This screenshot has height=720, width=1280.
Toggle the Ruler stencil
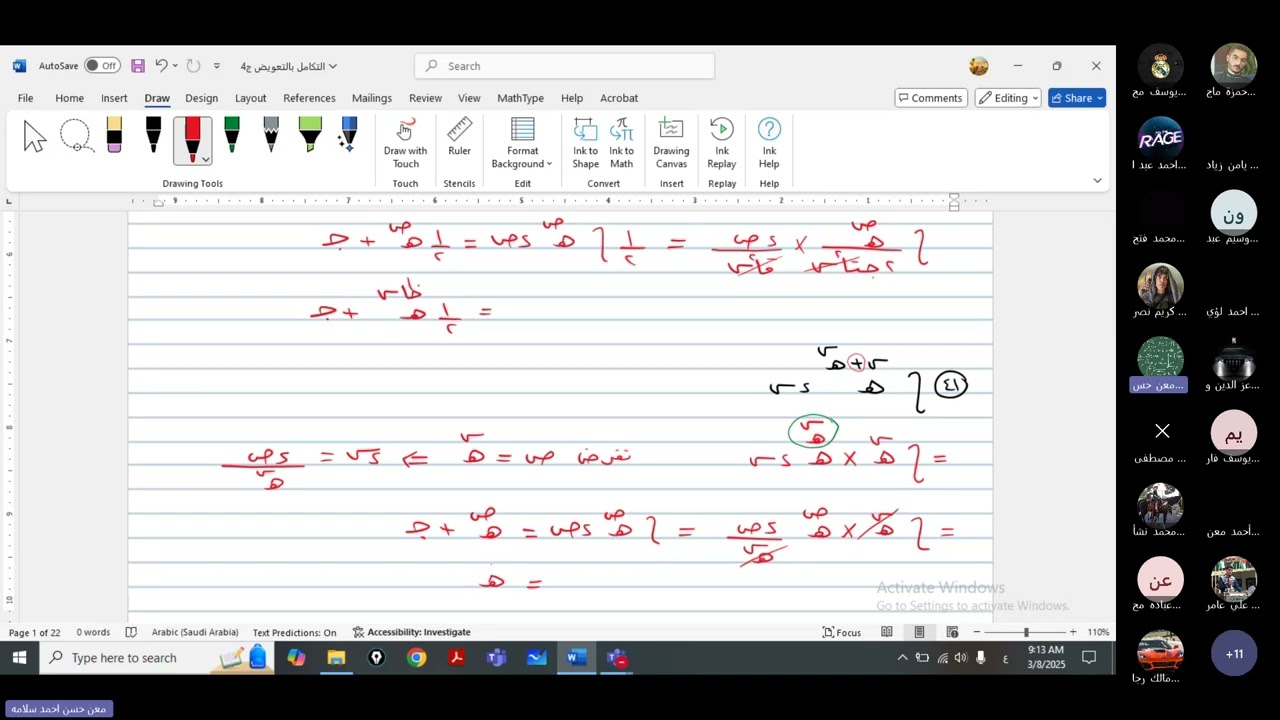pyautogui.click(x=459, y=138)
